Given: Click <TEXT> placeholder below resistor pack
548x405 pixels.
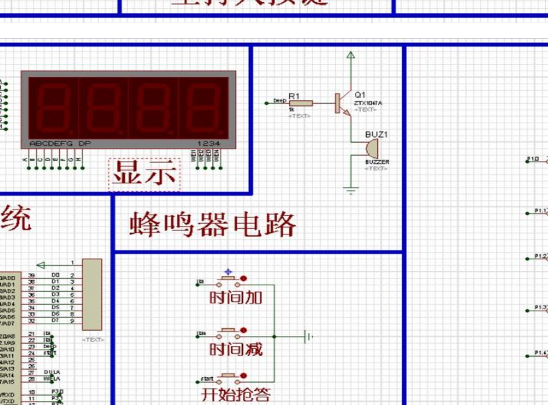Looking at the screenshot, I should [x=93, y=339].
